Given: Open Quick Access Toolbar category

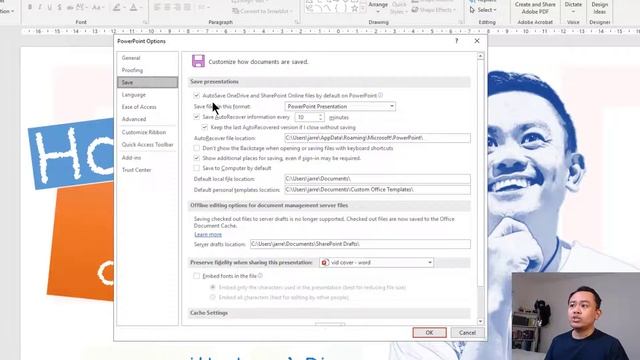Looking at the screenshot, I should [147, 144].
